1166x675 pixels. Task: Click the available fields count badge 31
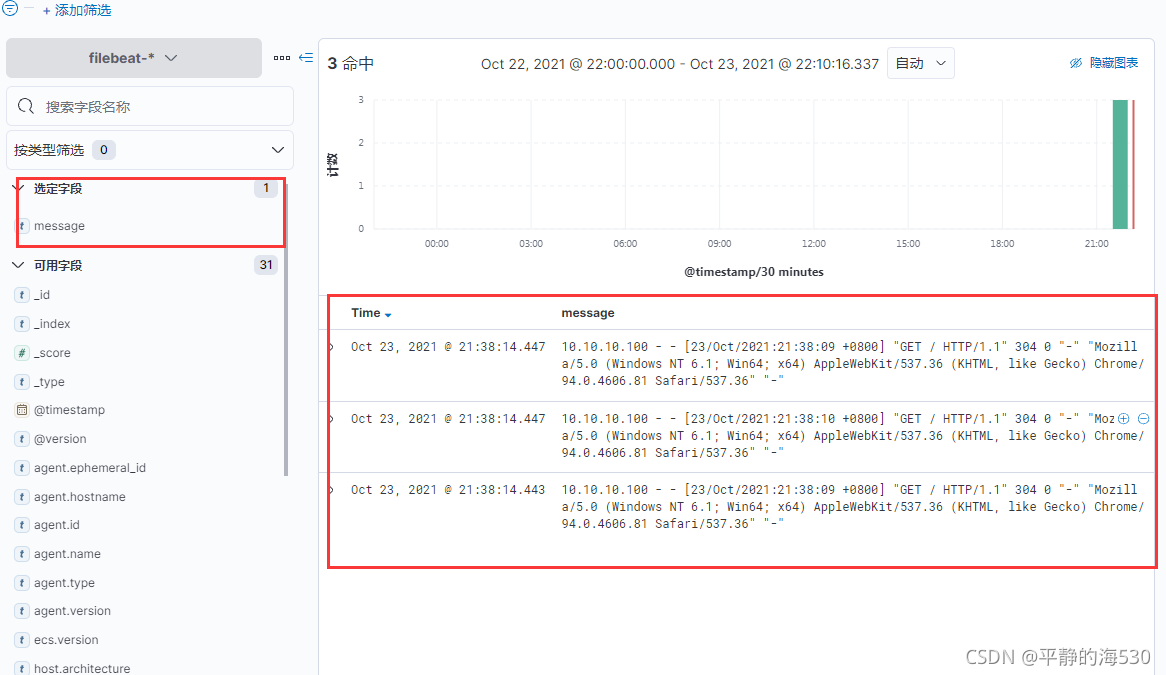(265, 265)
